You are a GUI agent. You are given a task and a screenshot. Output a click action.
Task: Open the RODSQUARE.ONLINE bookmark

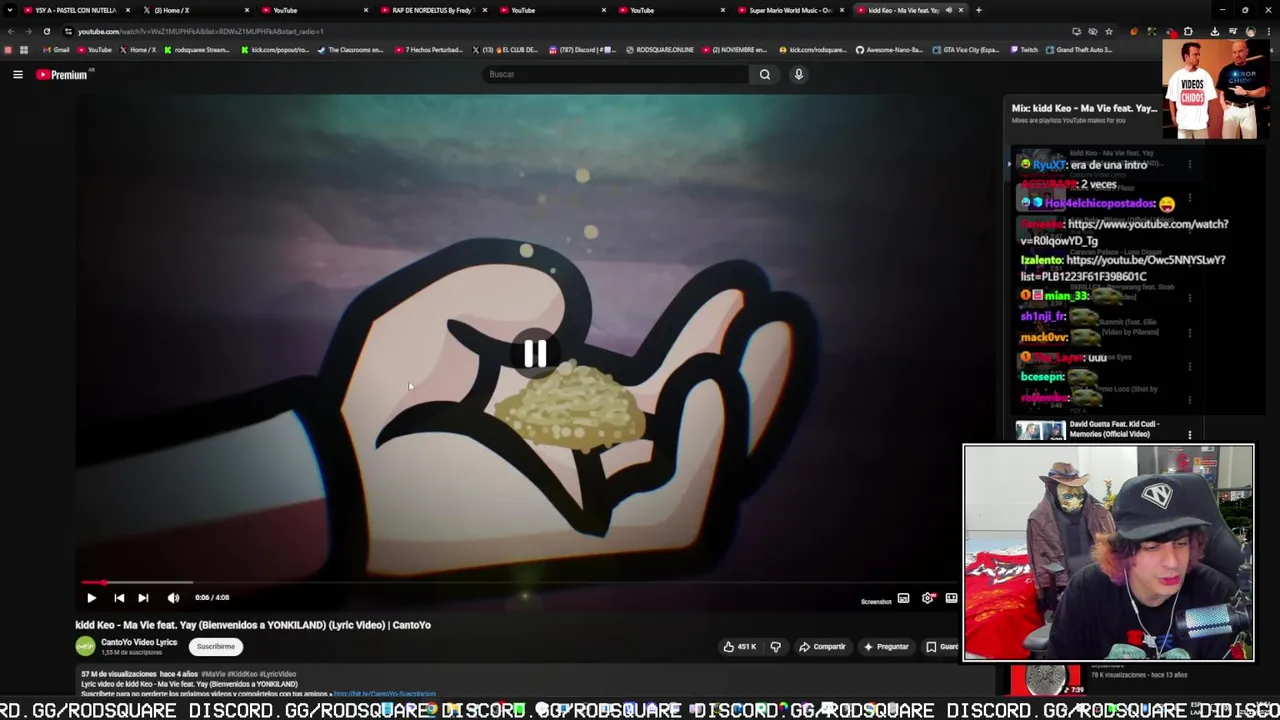tap(660, 50)
